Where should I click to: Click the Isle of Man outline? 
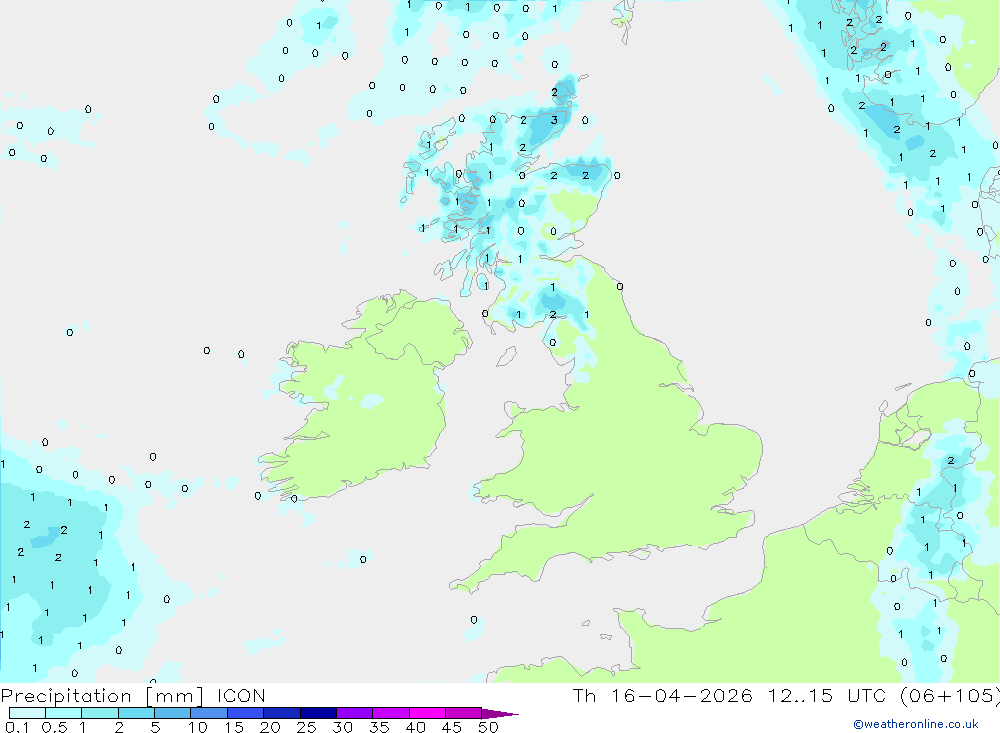[506, 356]
